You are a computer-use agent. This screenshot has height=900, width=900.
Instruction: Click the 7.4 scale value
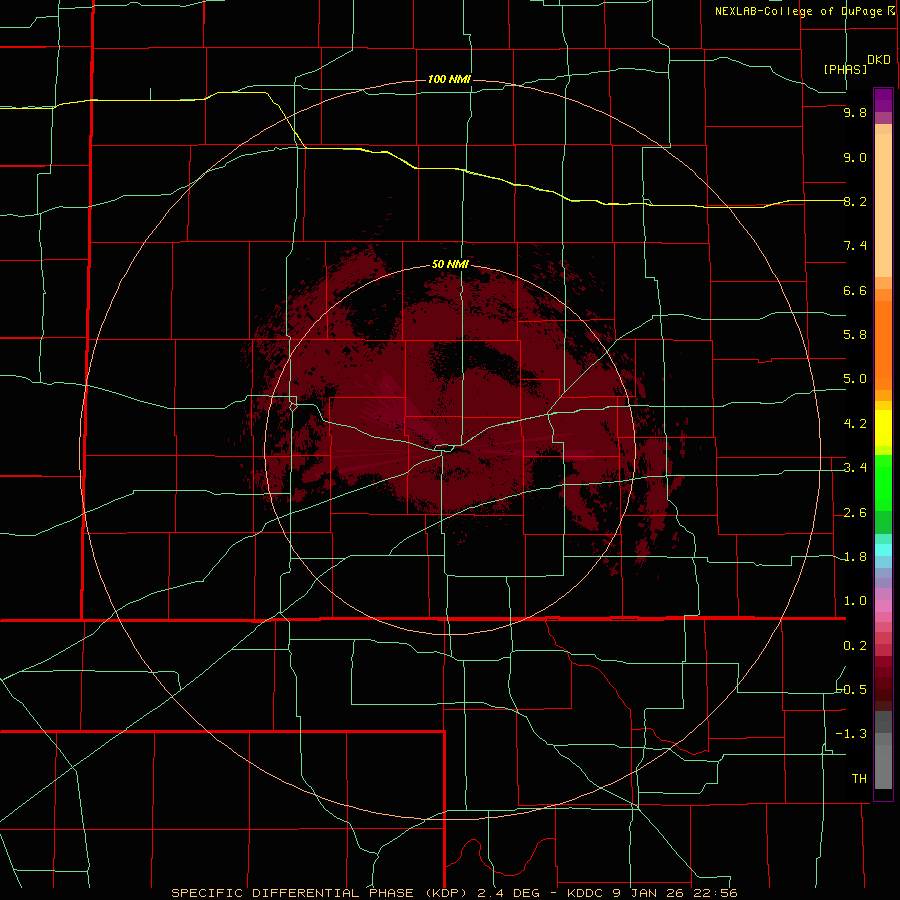(x=855, y=246)
